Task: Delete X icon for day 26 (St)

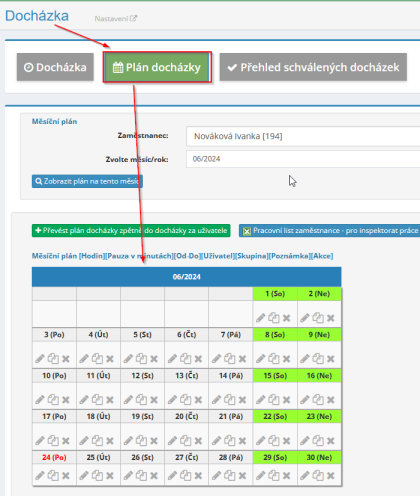Action: pyautogui.click(x=154, y=476)
